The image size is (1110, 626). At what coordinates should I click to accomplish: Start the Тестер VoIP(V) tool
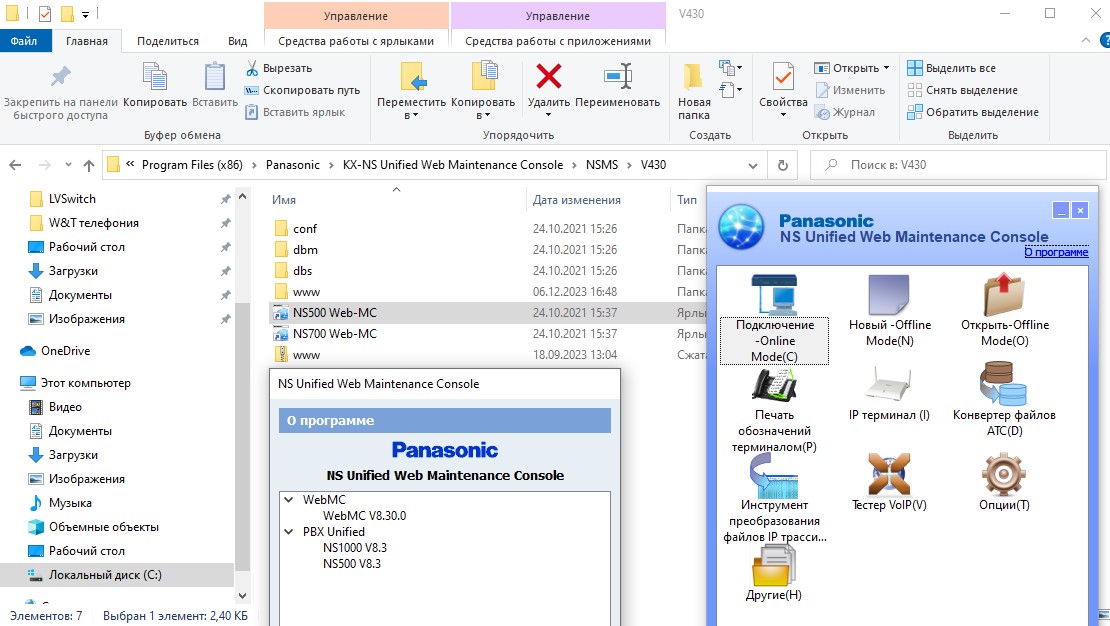[x=889, y=474]
